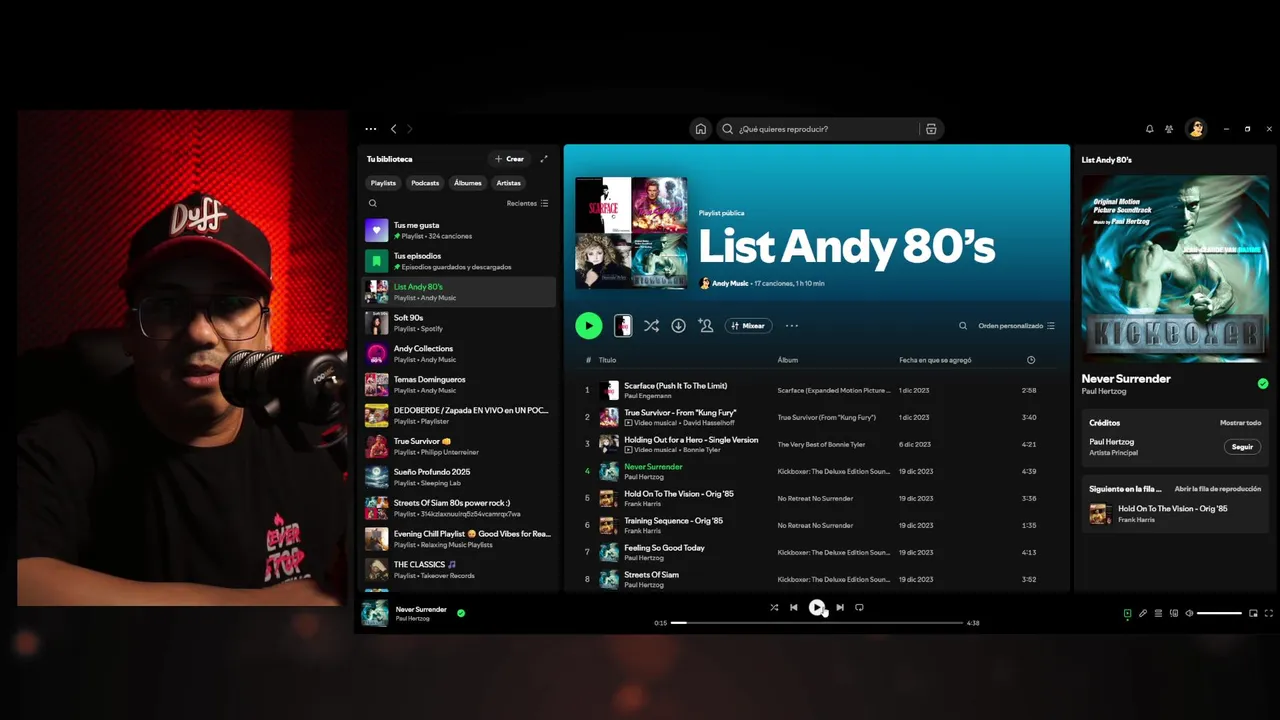Open Connect to a device icon
Screen dimensions: 1280x720
1174,613
